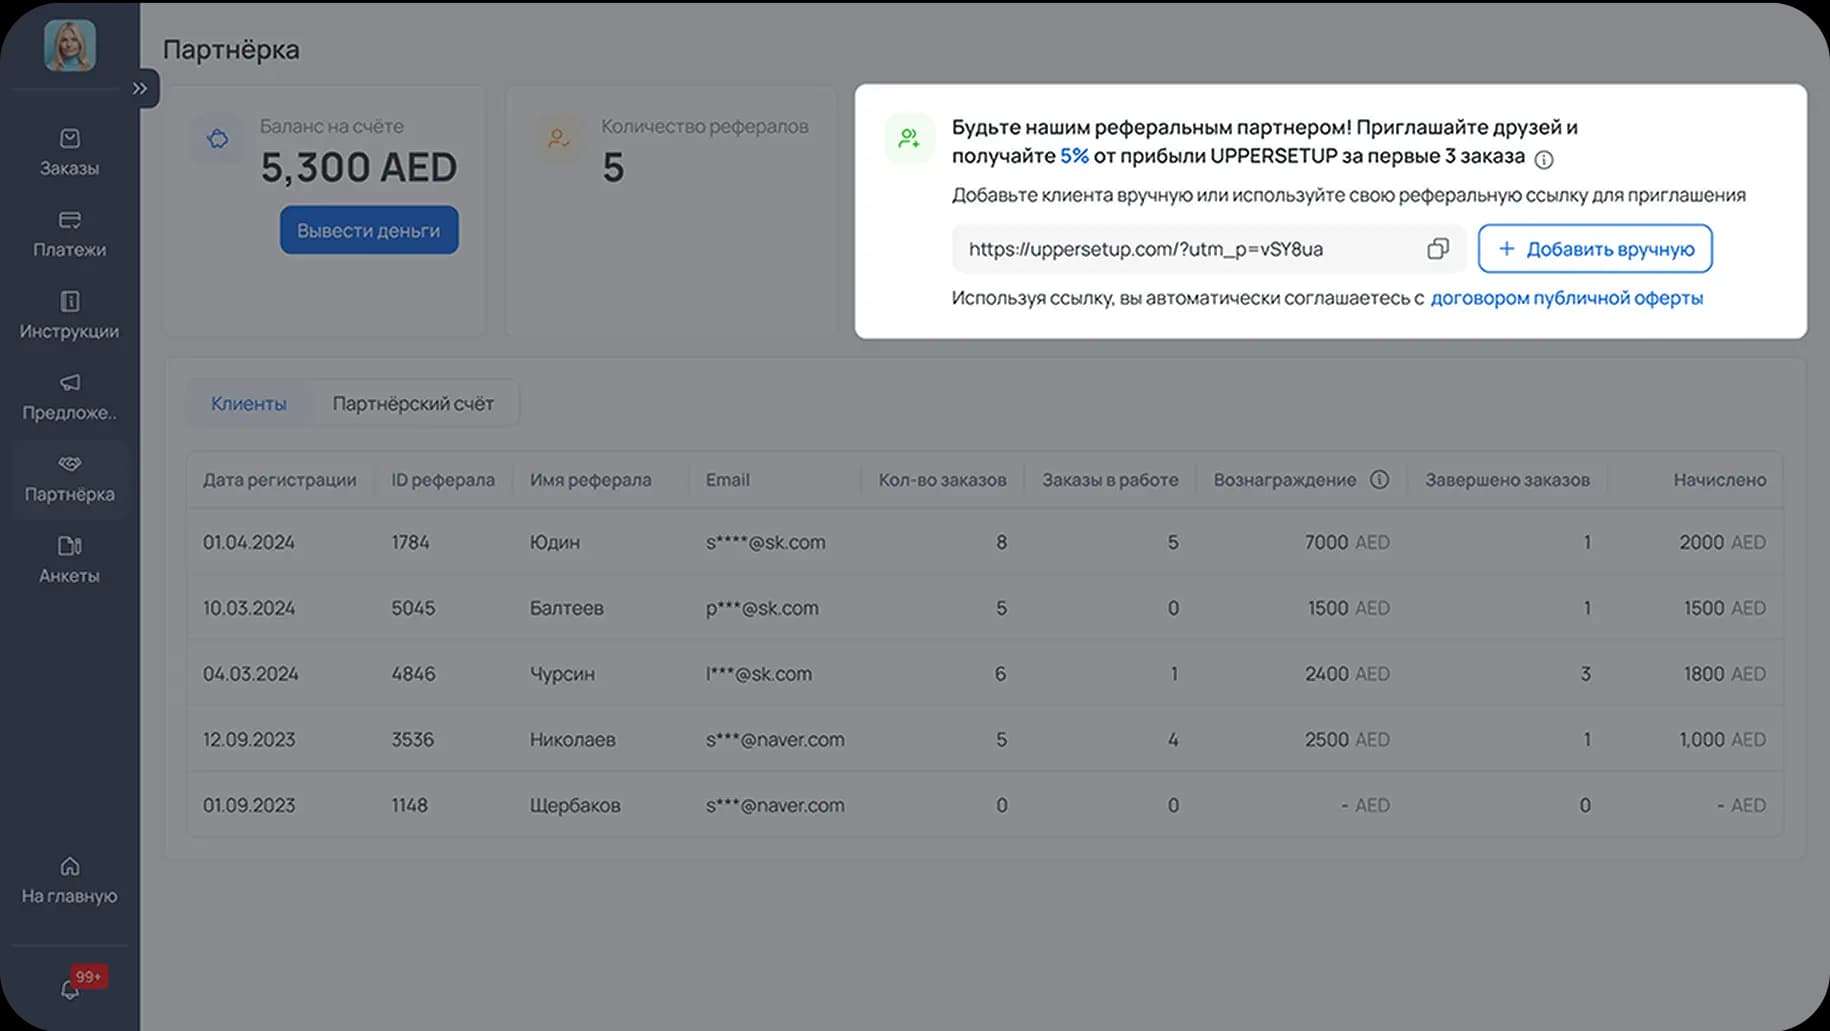Click info icon after 'за первые 3 заказа'
Viewport: 1830px width, 1031px height.
coord(1543,160)
